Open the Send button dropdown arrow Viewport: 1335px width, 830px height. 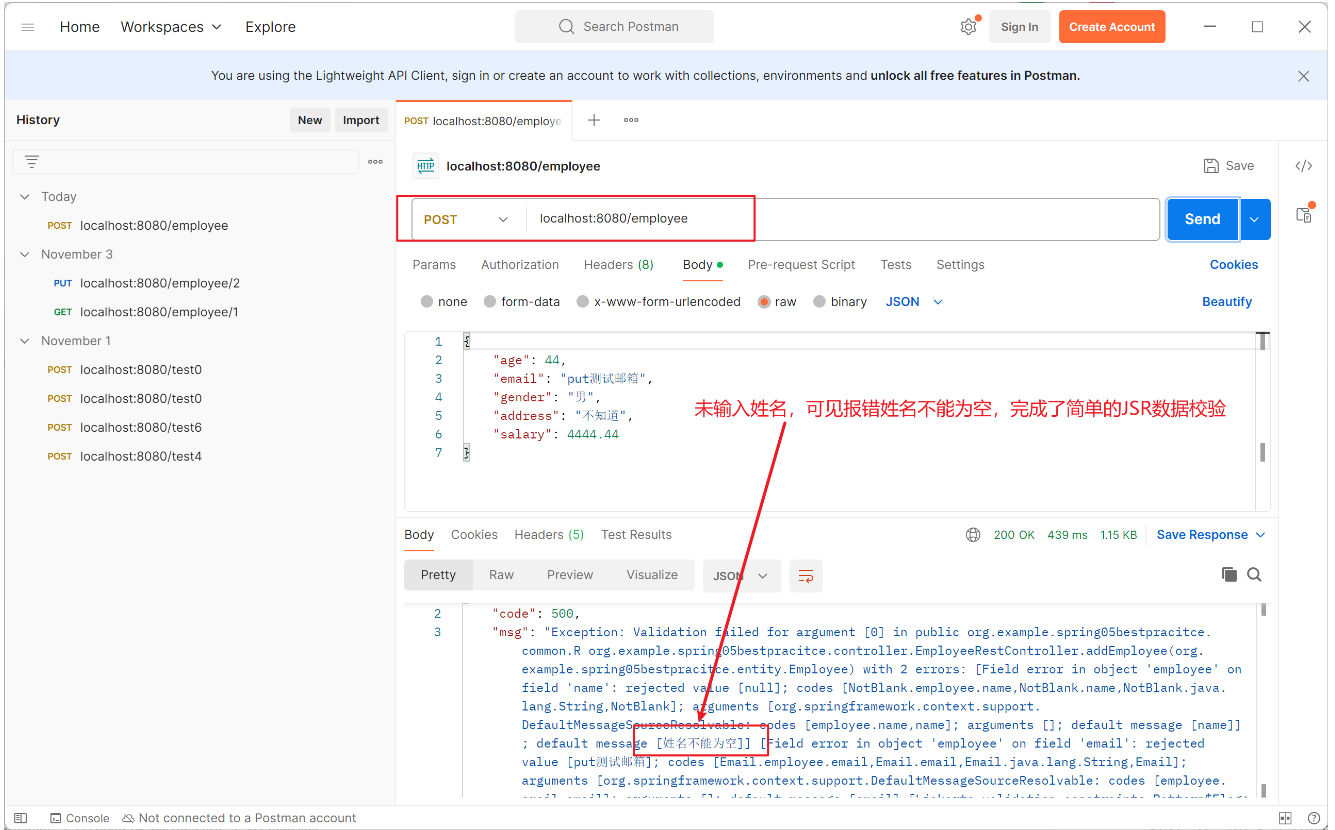click(1254, 220)
